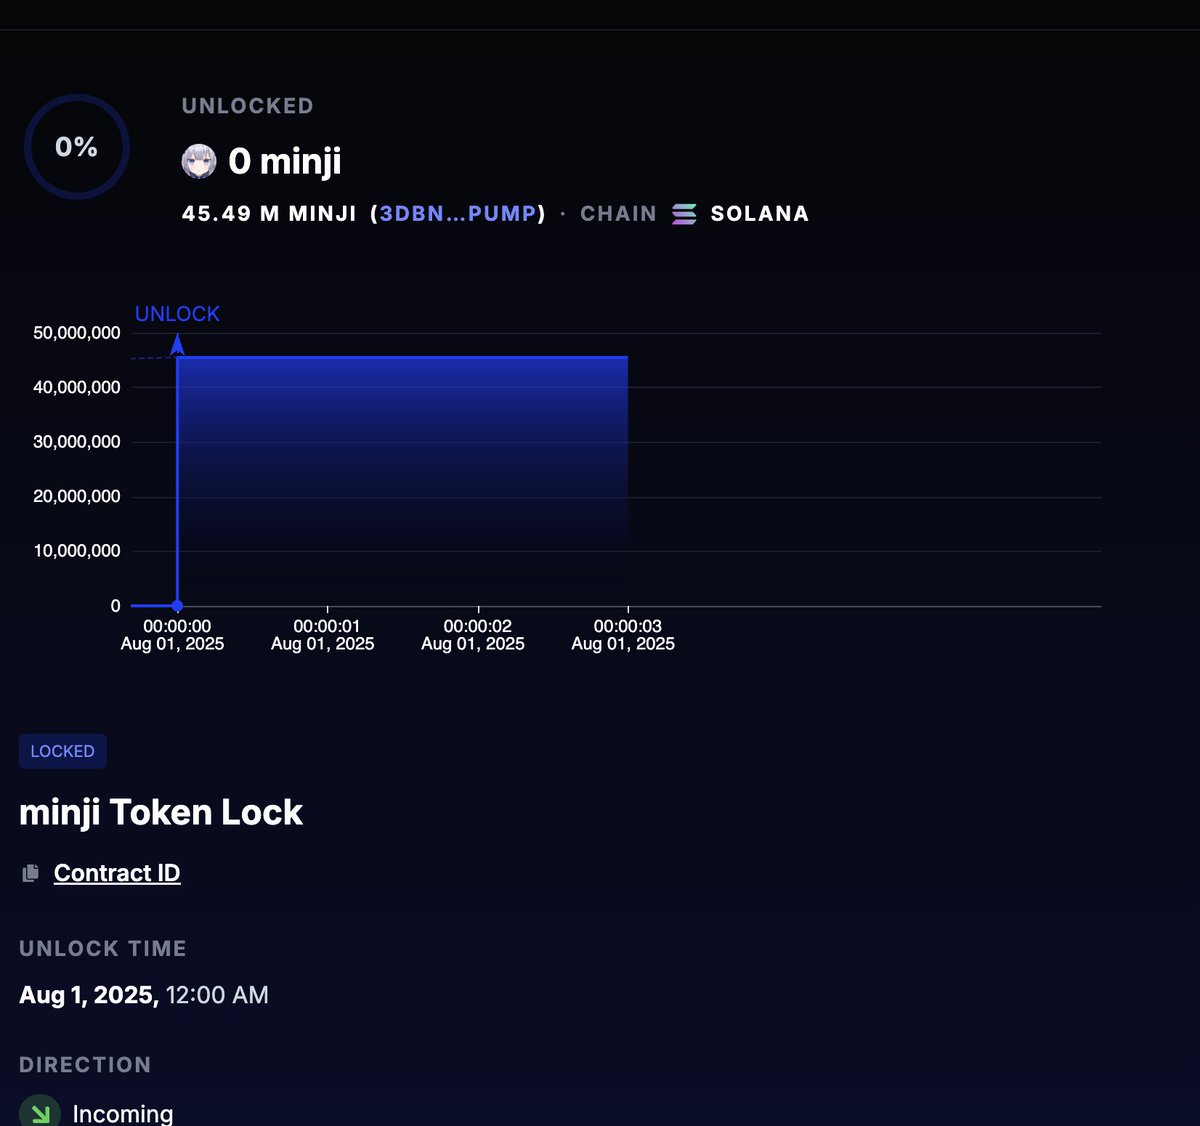The height and width of the screenshot is (1126, 1200).
Task: Click the LOCKED status badge
Action: tap(63, 751)
